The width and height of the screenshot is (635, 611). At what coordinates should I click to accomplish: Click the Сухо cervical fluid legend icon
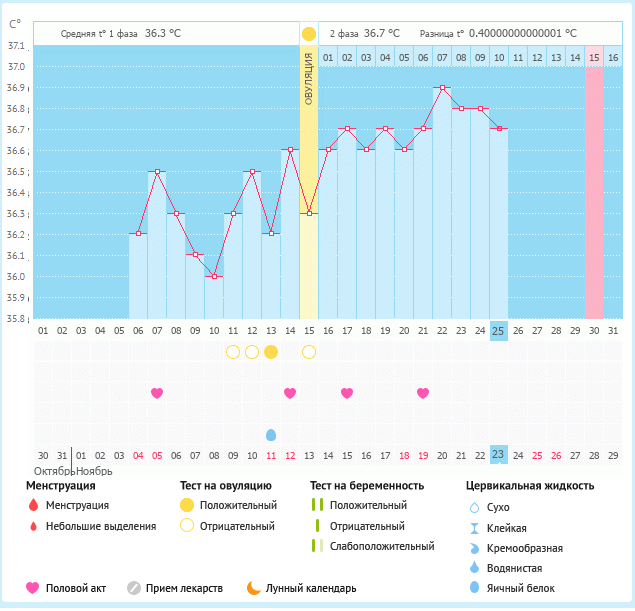[474, 507]
